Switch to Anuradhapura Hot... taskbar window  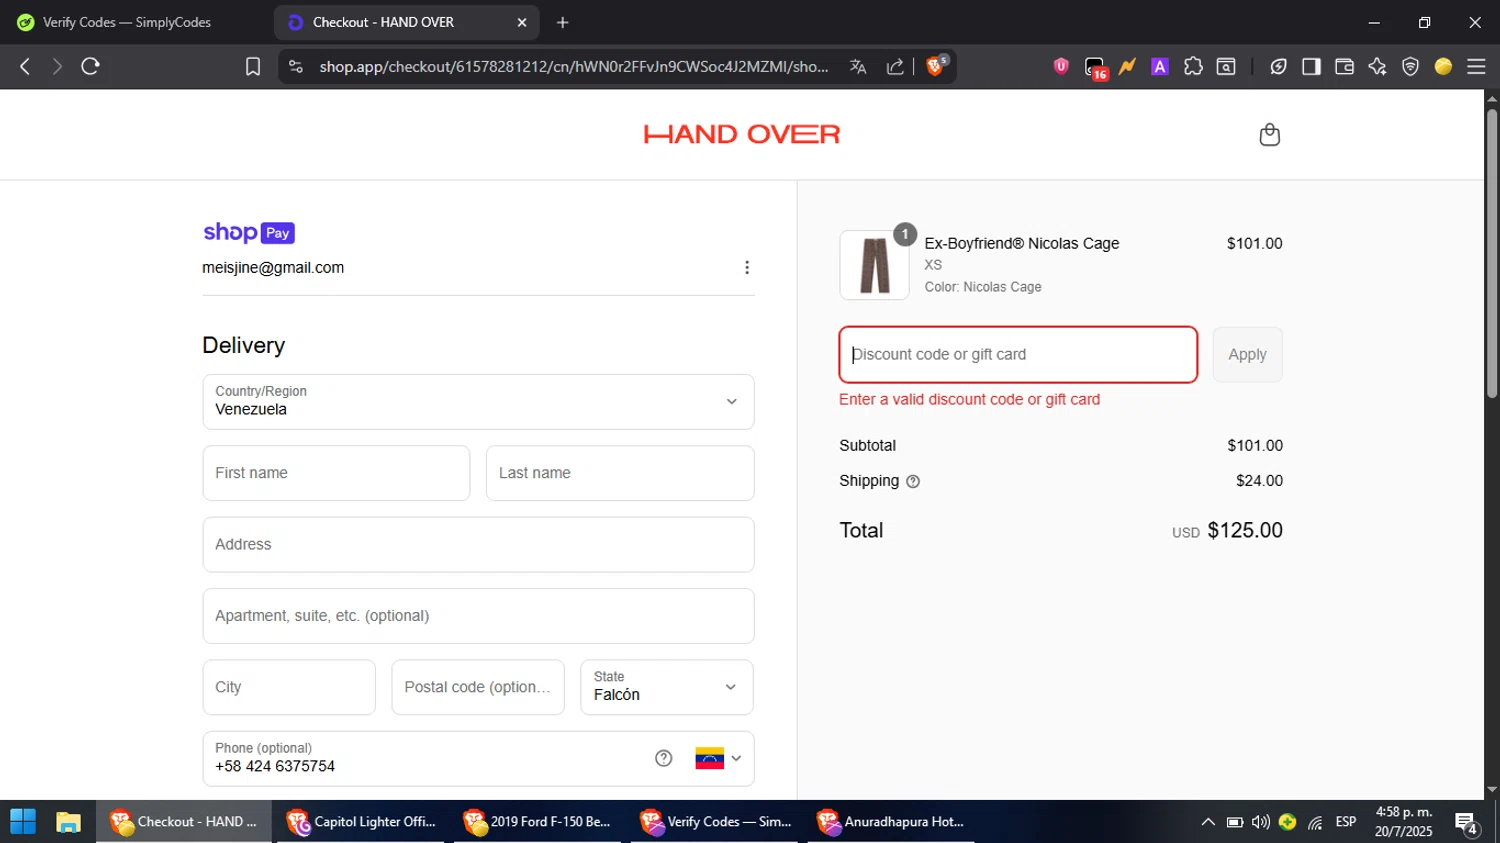[x=891, y=822]
